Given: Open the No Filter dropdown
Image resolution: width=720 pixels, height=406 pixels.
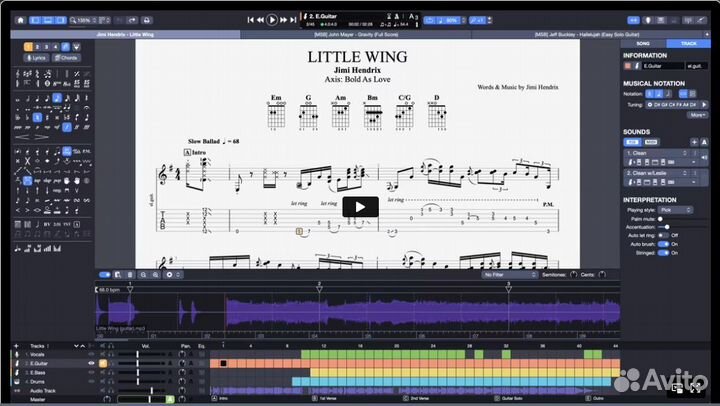Looking at the screenshot, I should [x=510, y=274].
